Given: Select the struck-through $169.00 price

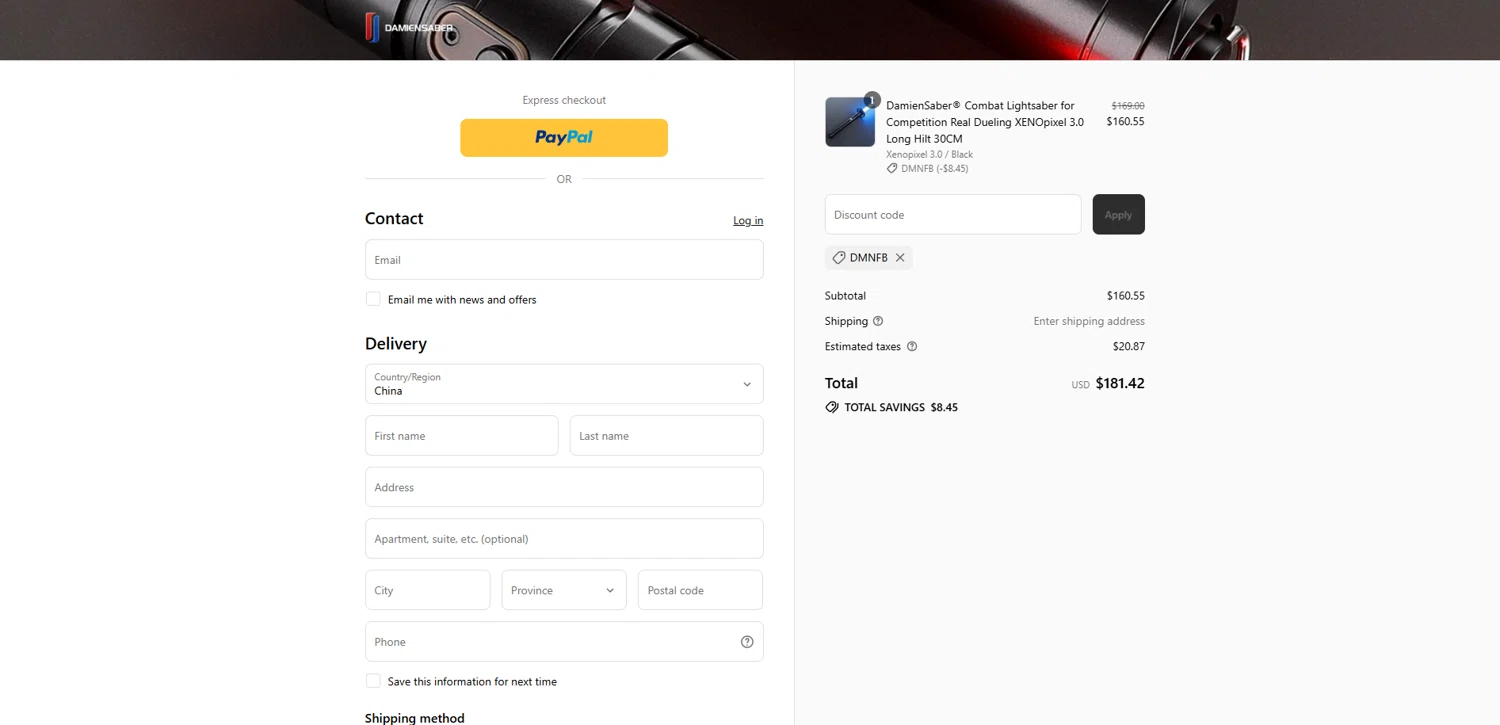Looking at the screenshot, I should (x=1128, y=106).
